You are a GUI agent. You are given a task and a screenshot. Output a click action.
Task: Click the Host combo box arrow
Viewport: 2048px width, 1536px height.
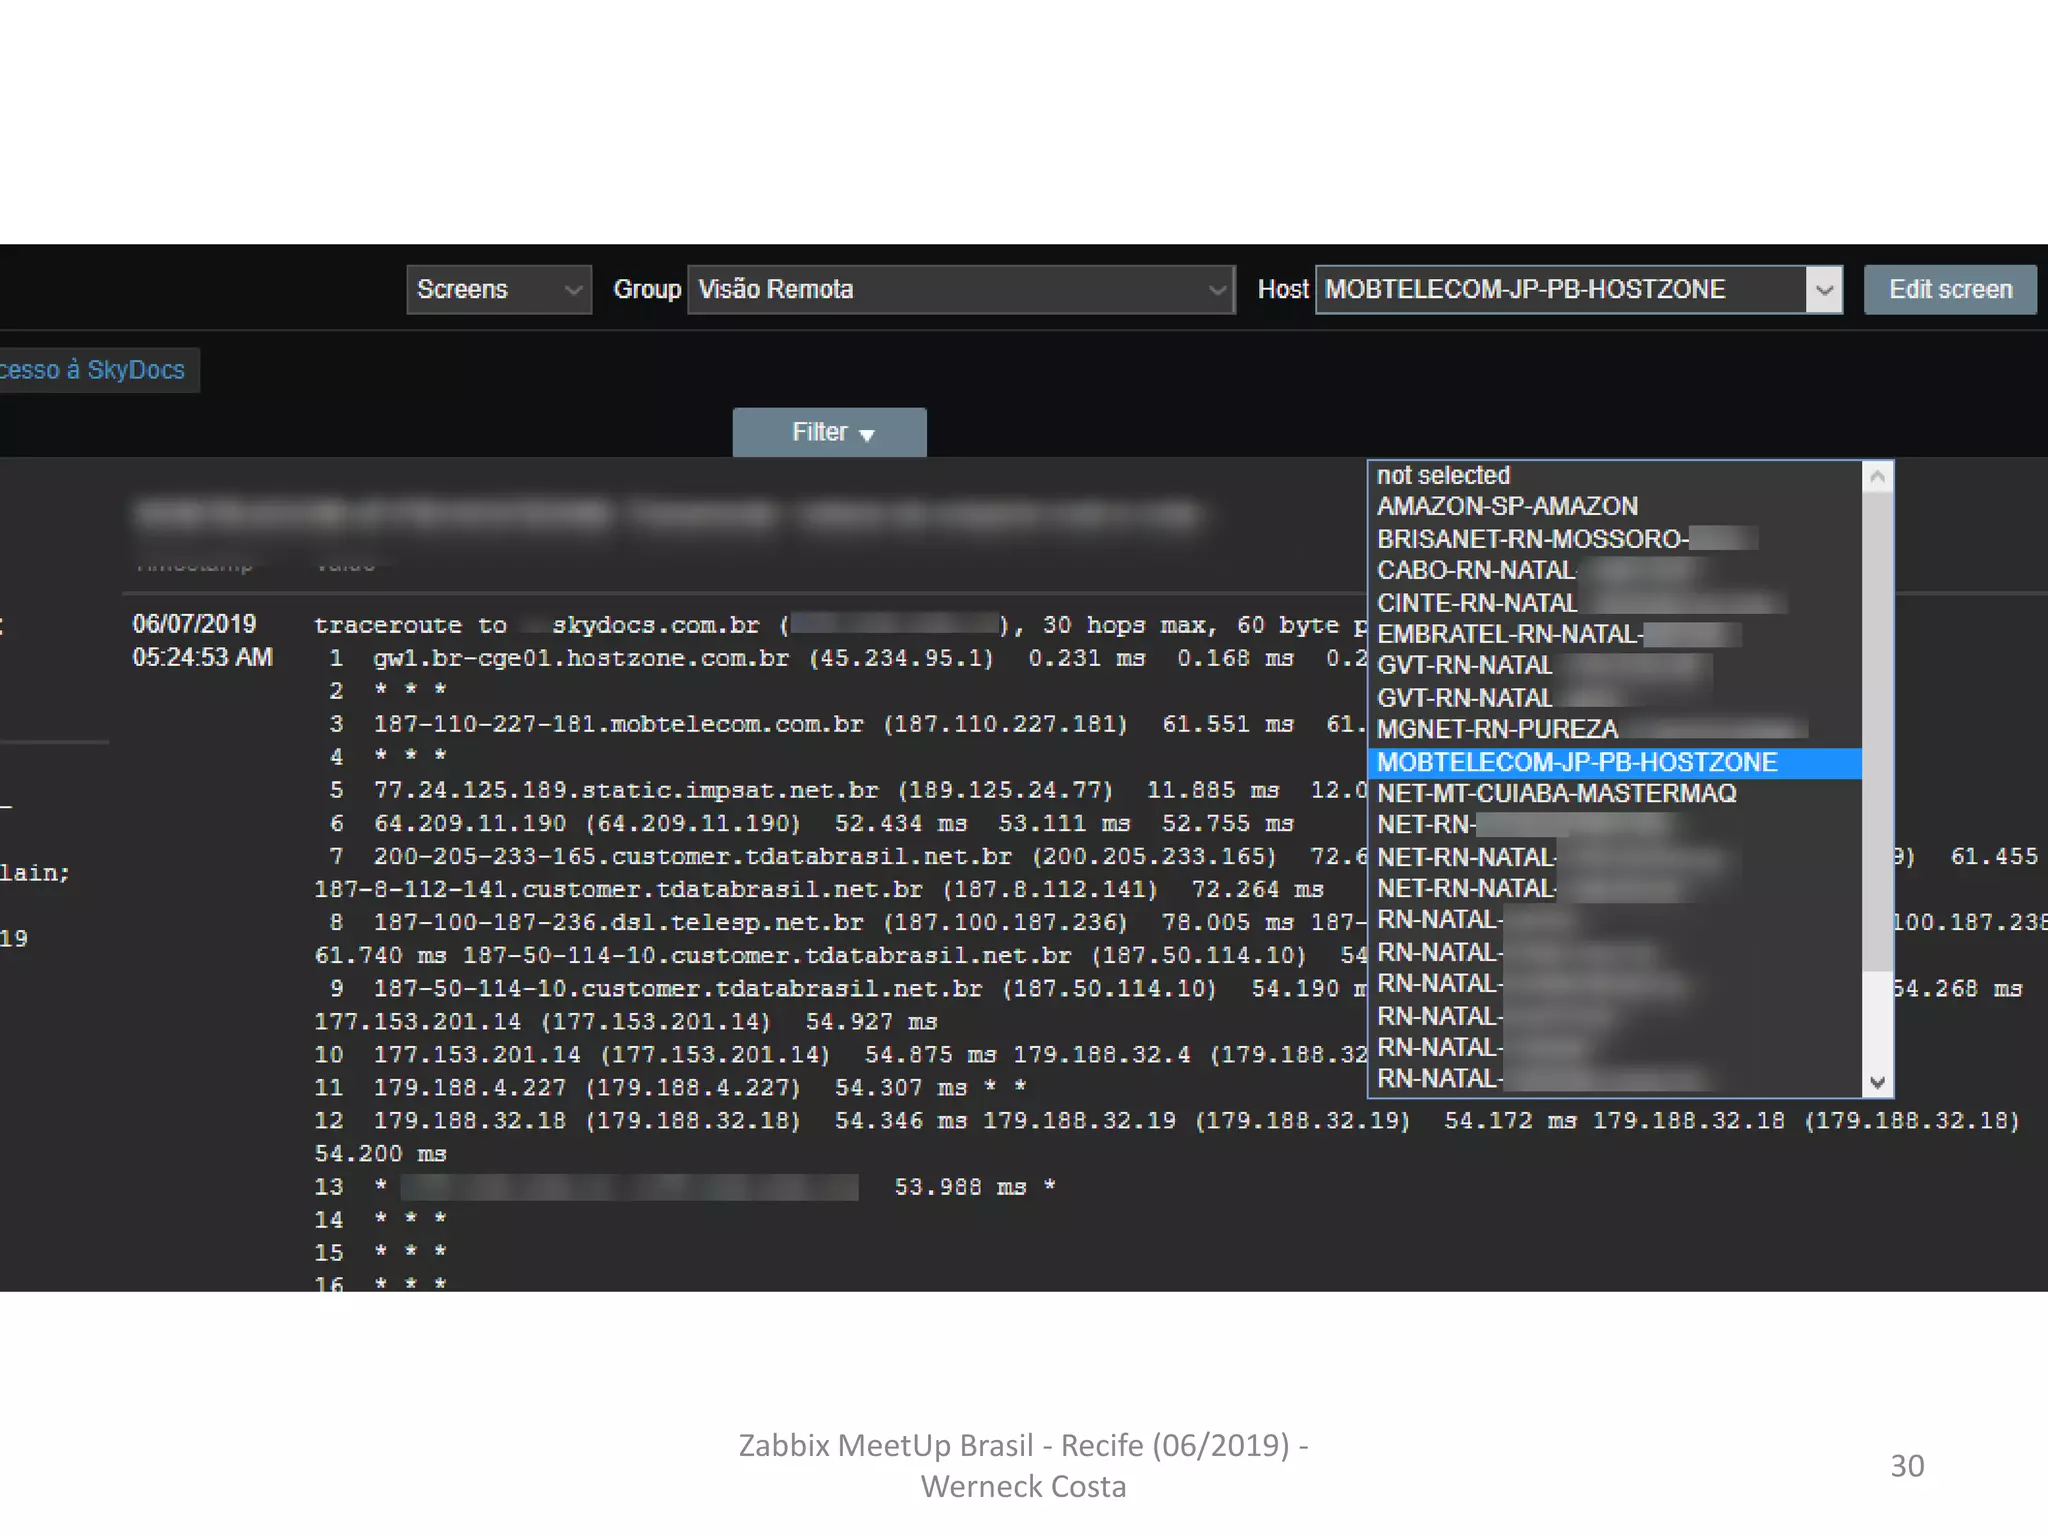1824,290
